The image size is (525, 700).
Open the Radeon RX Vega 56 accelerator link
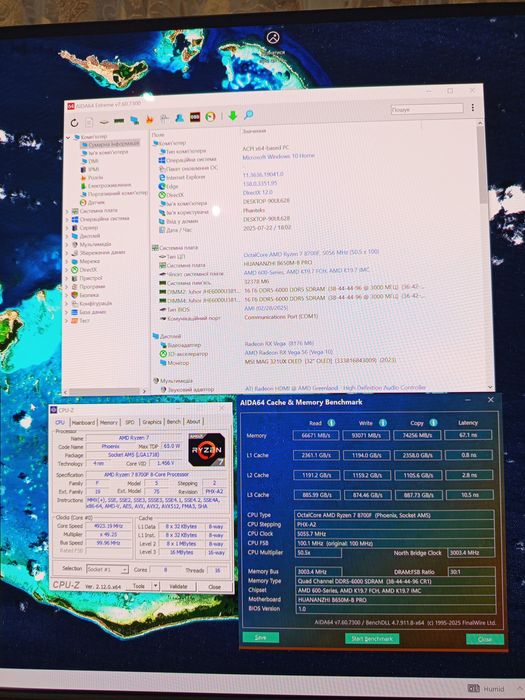pos(289,352)
